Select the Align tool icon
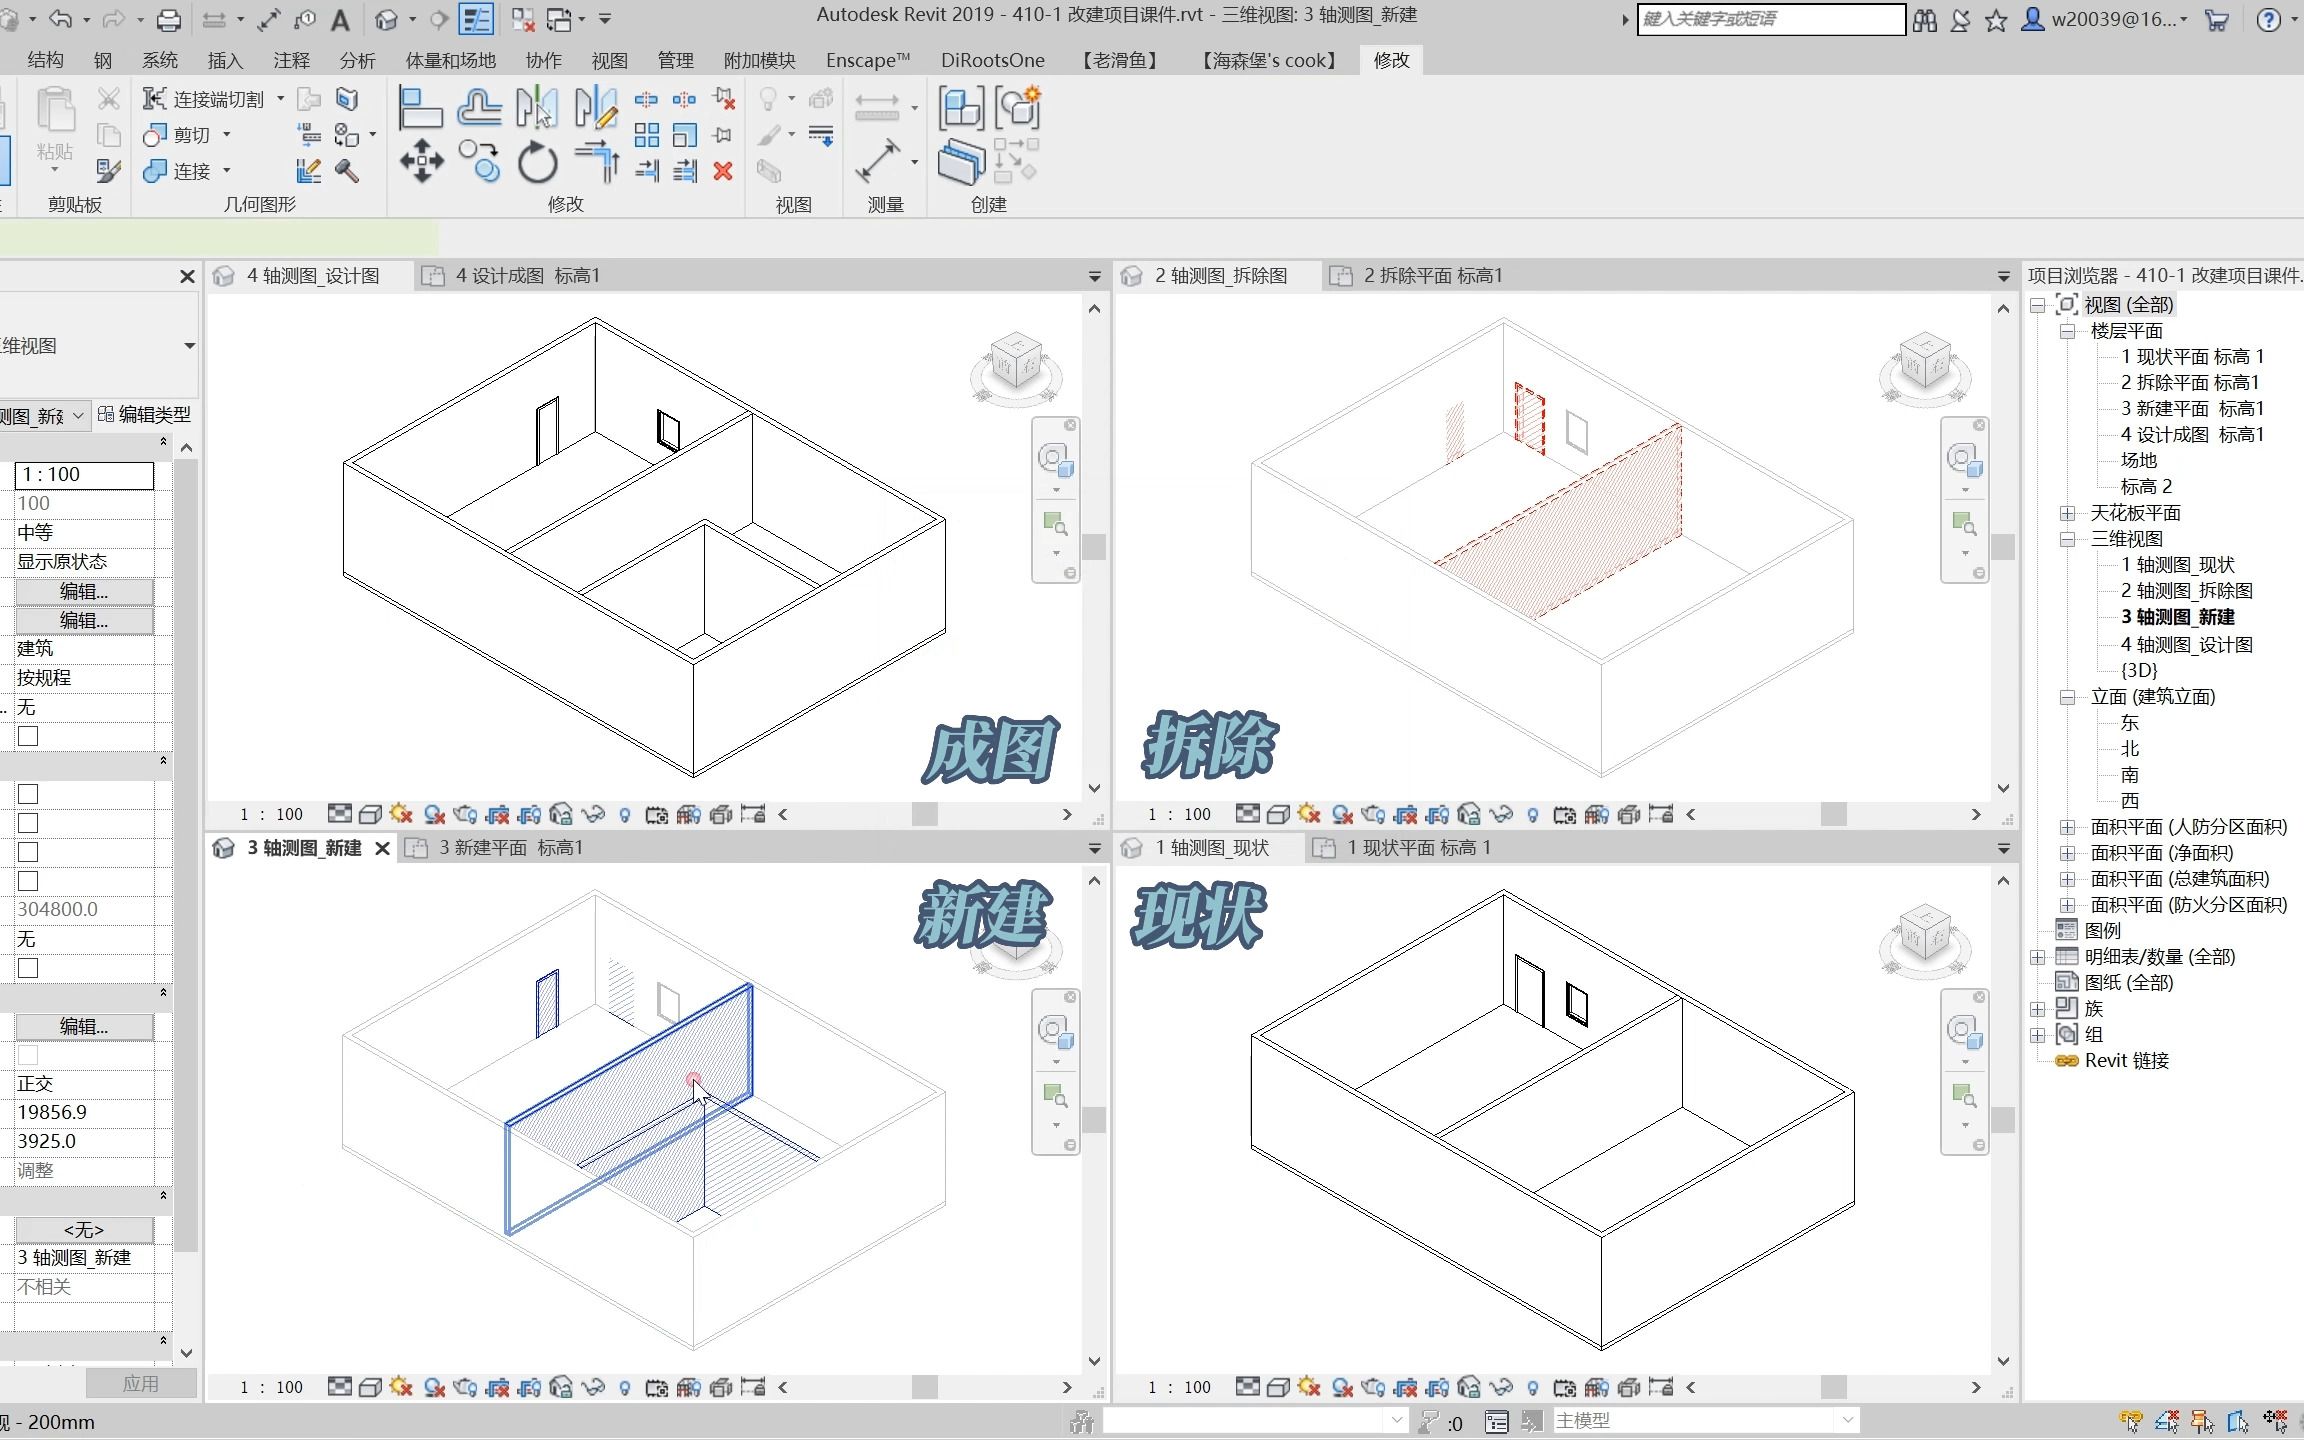2304x1440 pixels. [420, 108]
